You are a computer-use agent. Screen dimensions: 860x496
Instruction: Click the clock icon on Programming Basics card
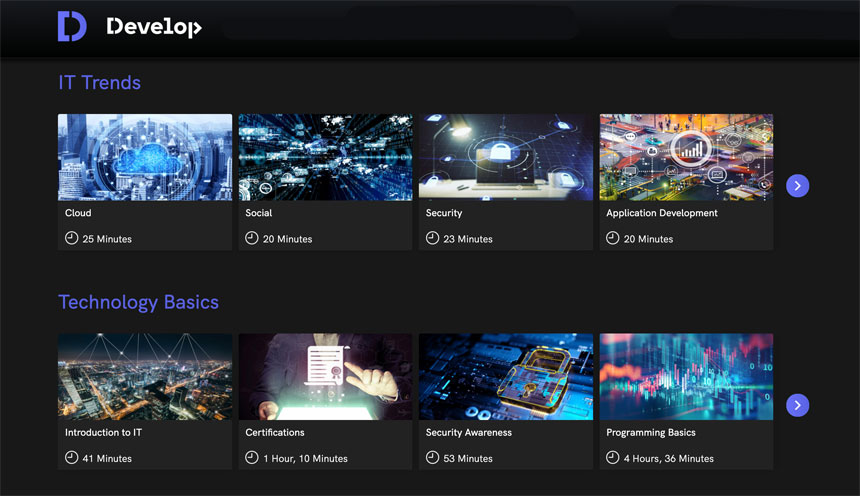pyautogui.click(x=613, y=458)
